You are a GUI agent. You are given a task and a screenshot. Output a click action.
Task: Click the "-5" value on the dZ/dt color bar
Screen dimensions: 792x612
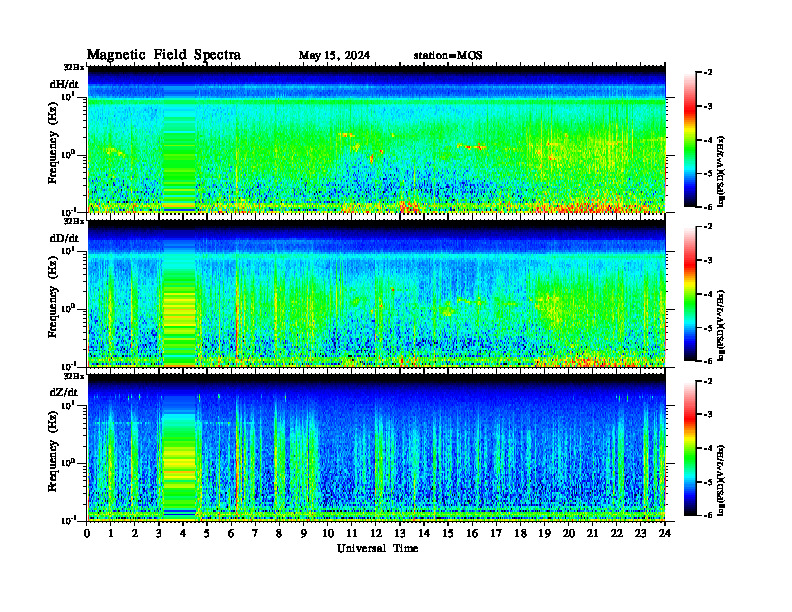tap(708, 482)
